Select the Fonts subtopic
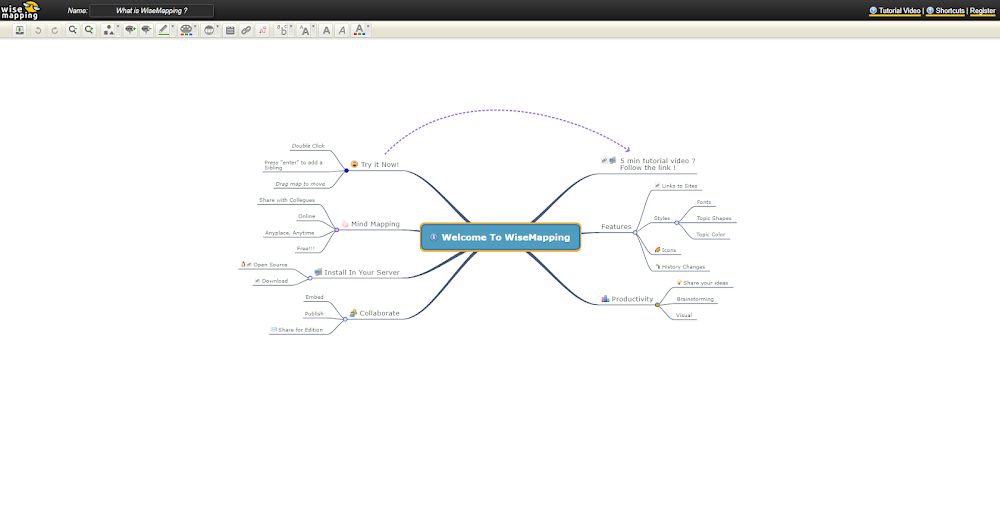Viewport: 1000px width, 509px height. [704, 202]
